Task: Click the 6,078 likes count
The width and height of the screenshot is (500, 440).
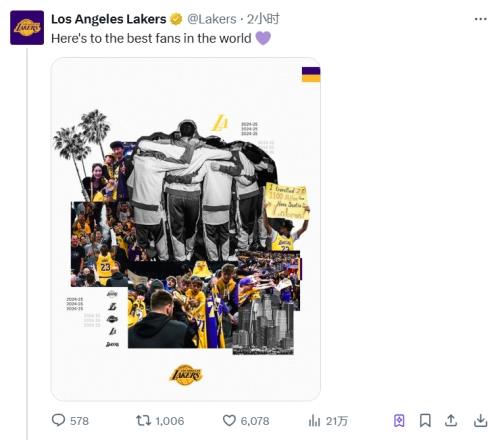Action: 255,421
